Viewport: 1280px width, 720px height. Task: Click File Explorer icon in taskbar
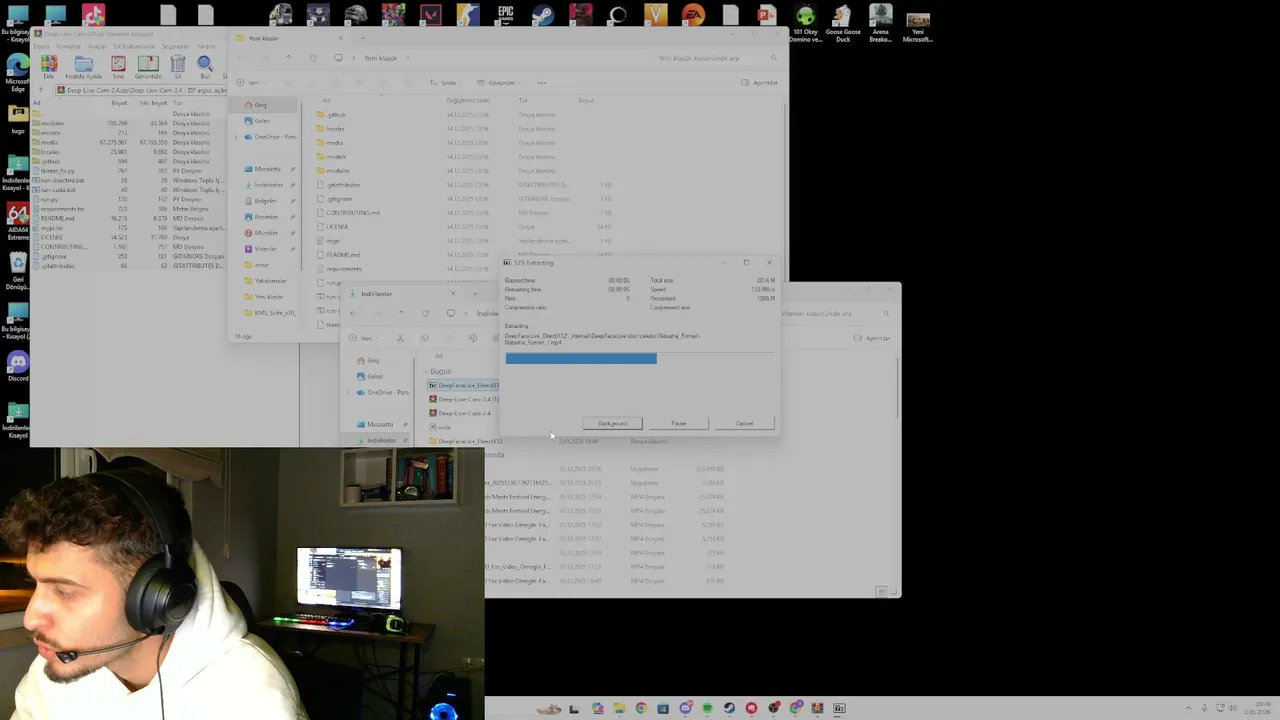(619, 708)
